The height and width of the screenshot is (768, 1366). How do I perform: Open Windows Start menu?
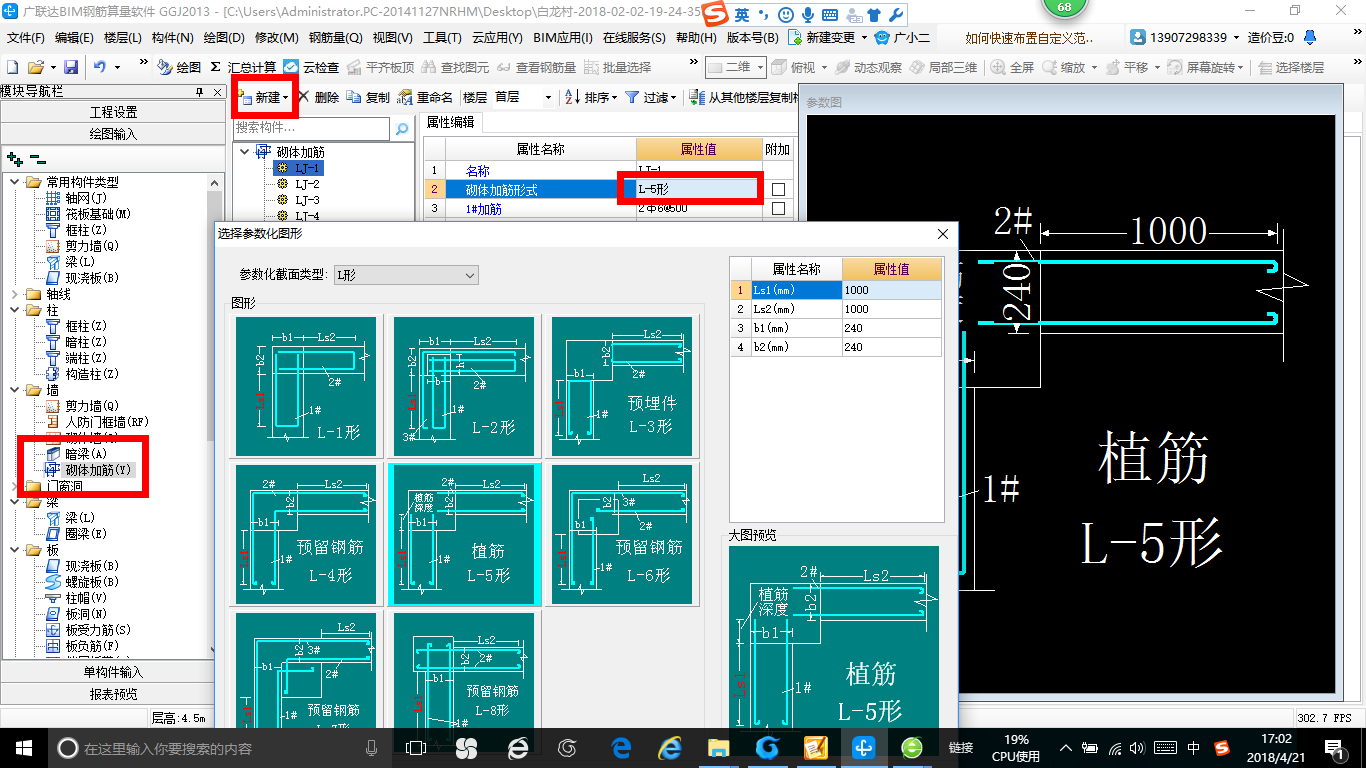click(22, 747)
